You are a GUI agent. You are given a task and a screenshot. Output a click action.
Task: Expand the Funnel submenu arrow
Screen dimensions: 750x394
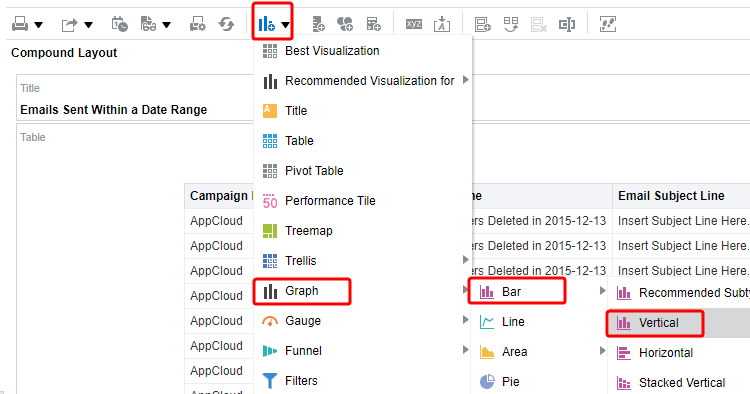click(x=465, y=350)
